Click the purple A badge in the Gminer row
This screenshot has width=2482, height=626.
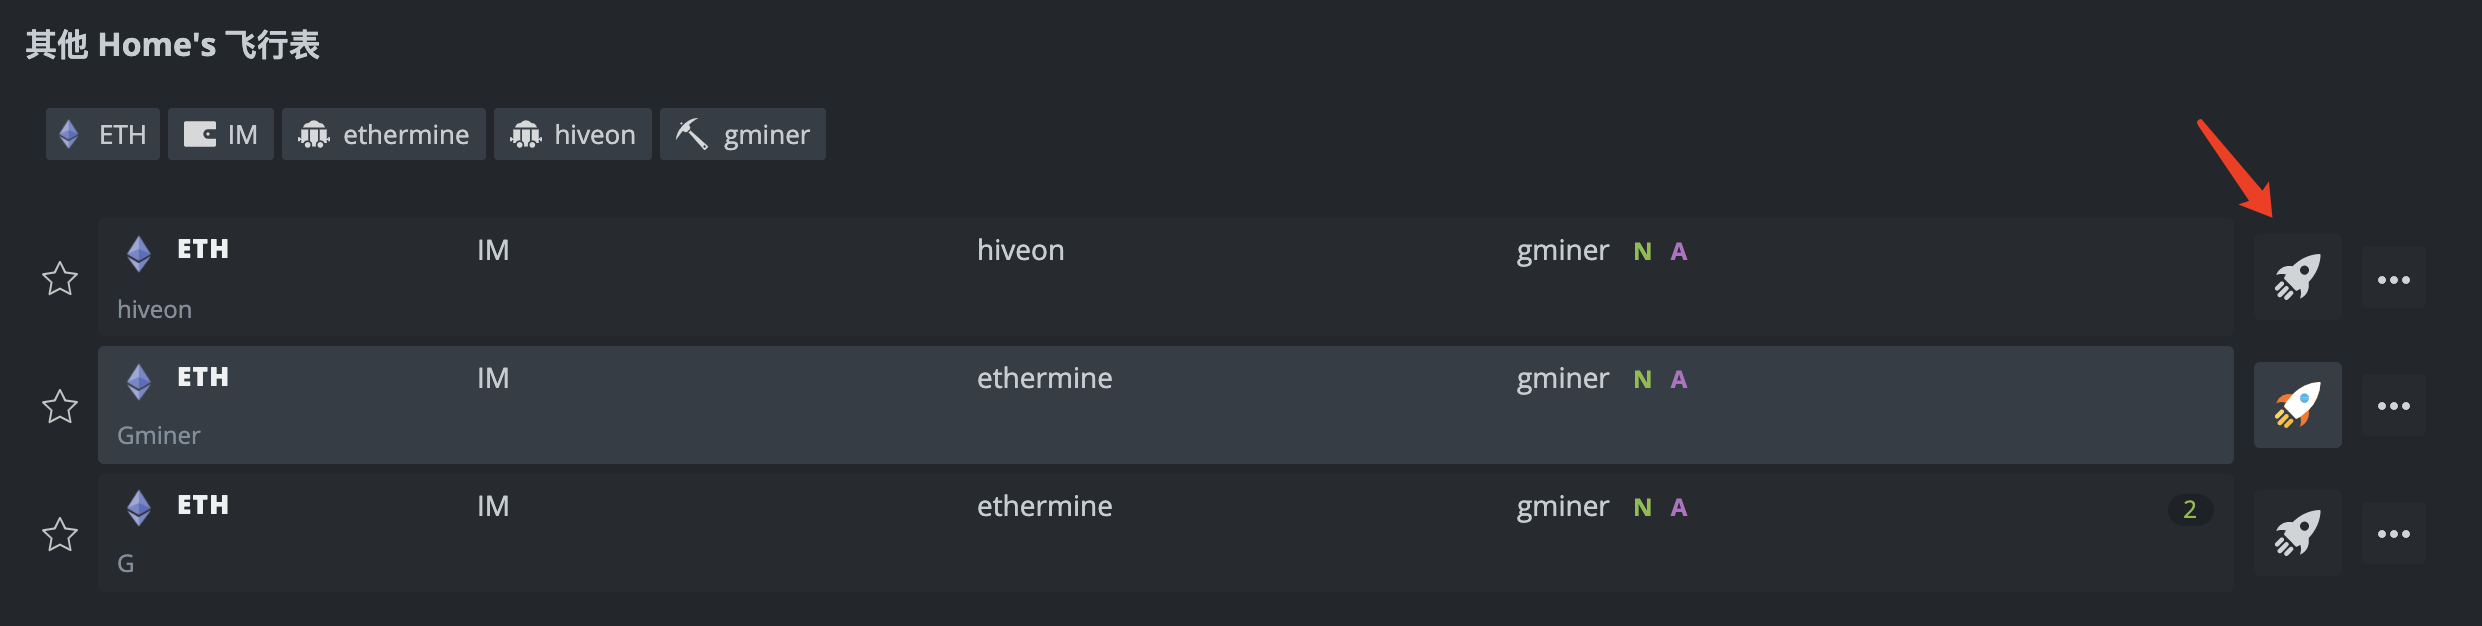(x=1678, y=380)
